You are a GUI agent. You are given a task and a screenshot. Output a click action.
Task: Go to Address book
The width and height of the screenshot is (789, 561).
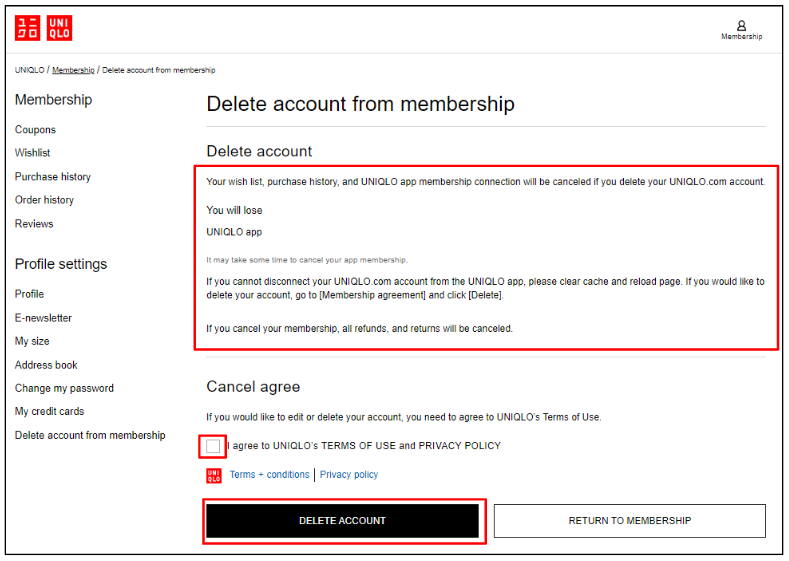pyautogui.click(x=46, y=365)
